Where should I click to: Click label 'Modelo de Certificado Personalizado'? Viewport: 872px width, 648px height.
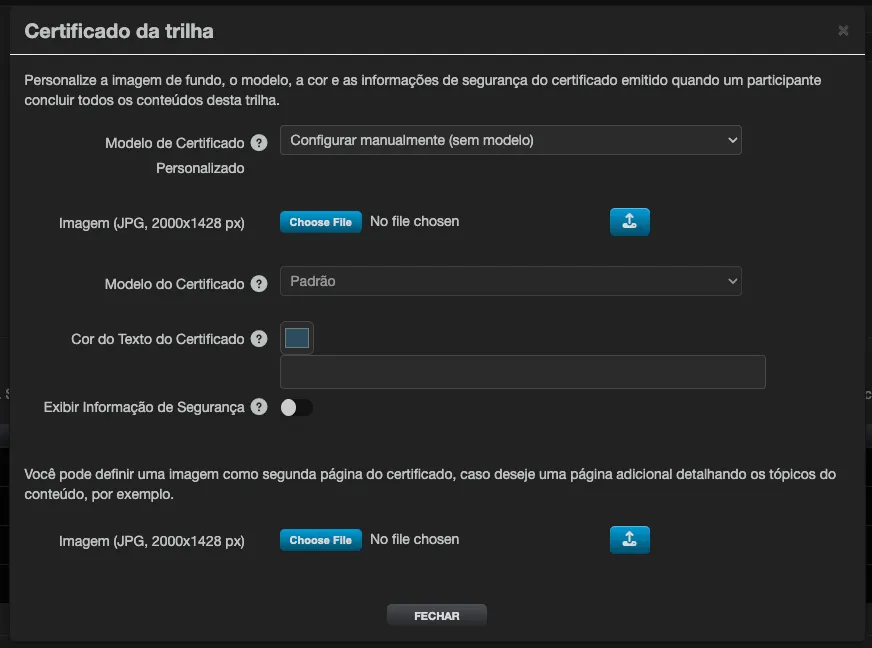(175, 155)
